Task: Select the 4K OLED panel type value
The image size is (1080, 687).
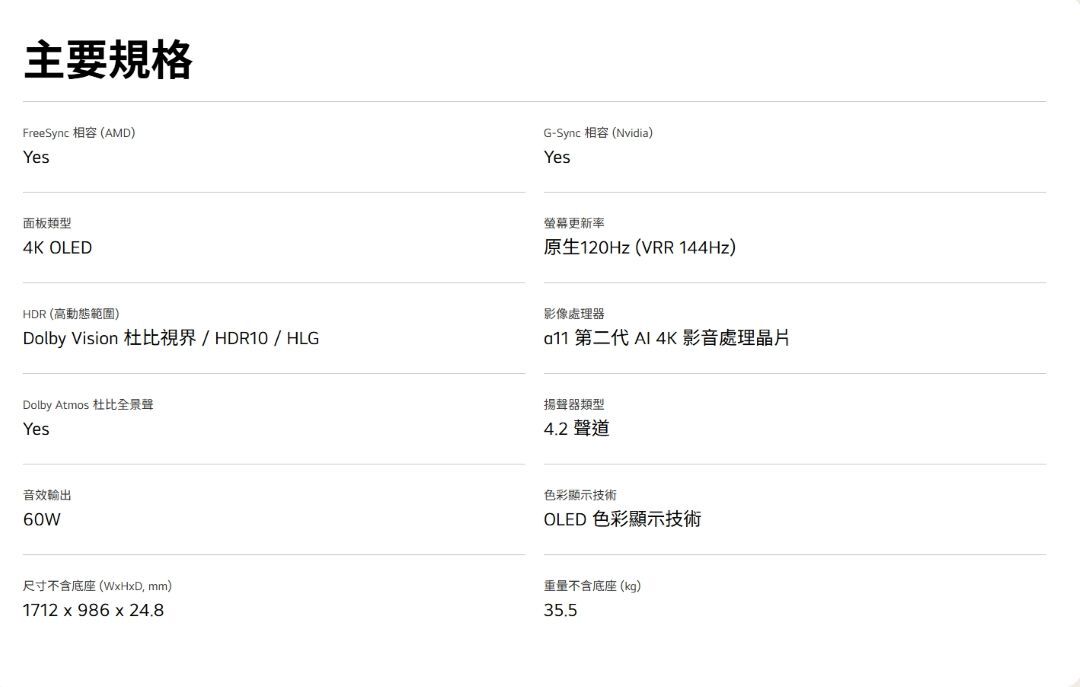Action: (57, 248)
